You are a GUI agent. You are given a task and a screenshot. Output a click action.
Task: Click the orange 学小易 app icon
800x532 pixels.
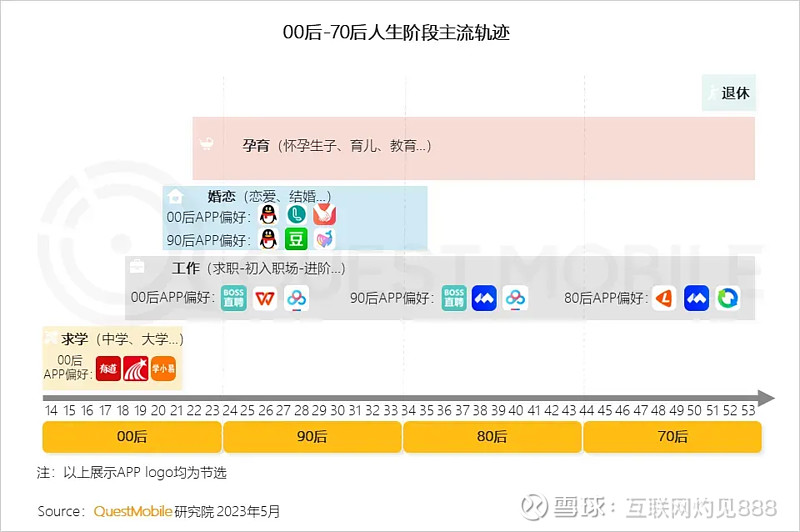click(x=163, y=368)
